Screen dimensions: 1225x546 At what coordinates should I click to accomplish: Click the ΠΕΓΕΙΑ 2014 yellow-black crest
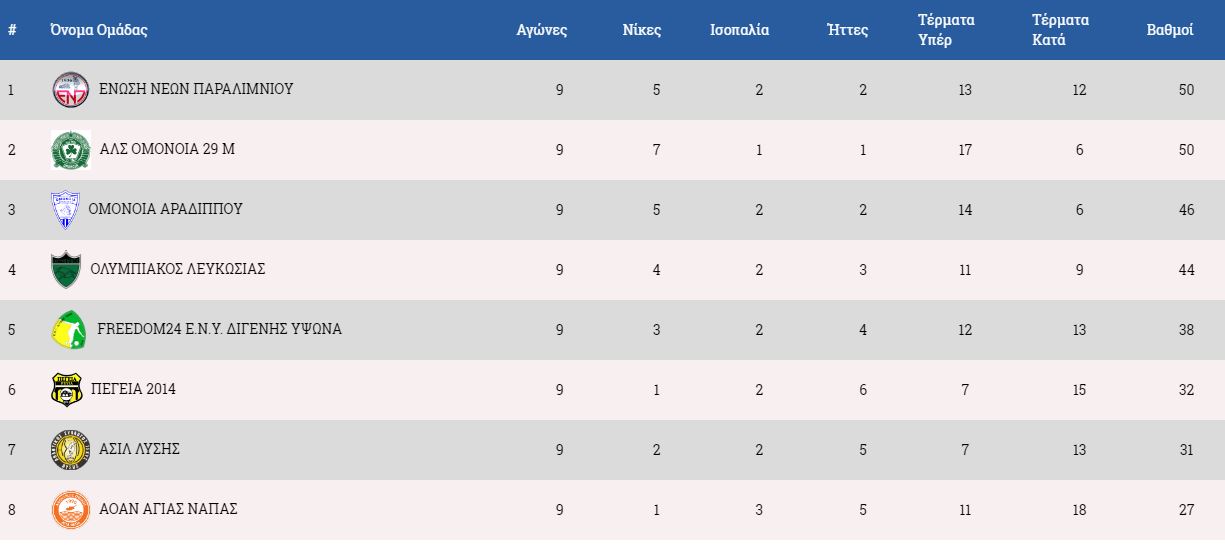pos(66,390)
